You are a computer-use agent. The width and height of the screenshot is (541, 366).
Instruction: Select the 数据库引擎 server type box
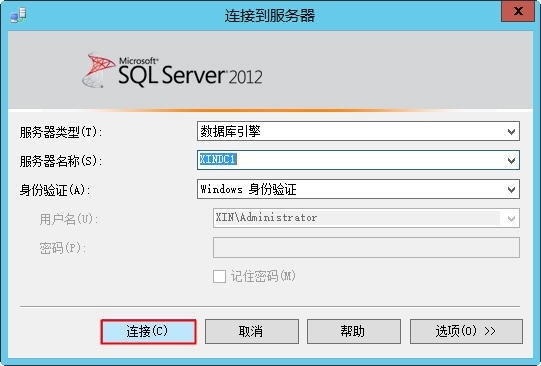tap(358, 131)
